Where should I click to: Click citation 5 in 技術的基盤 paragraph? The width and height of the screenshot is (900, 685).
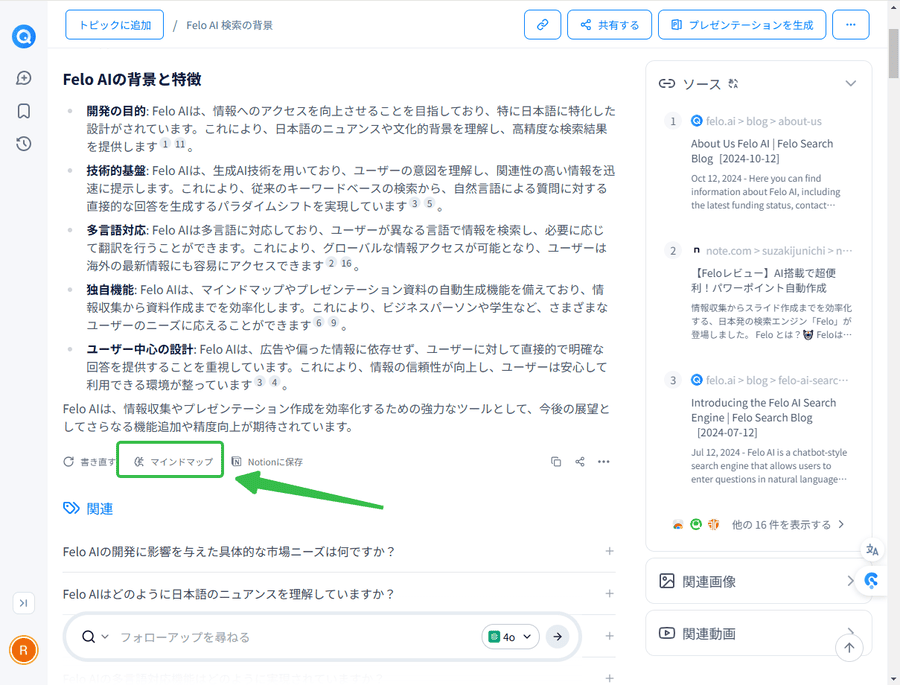point(429,204)
